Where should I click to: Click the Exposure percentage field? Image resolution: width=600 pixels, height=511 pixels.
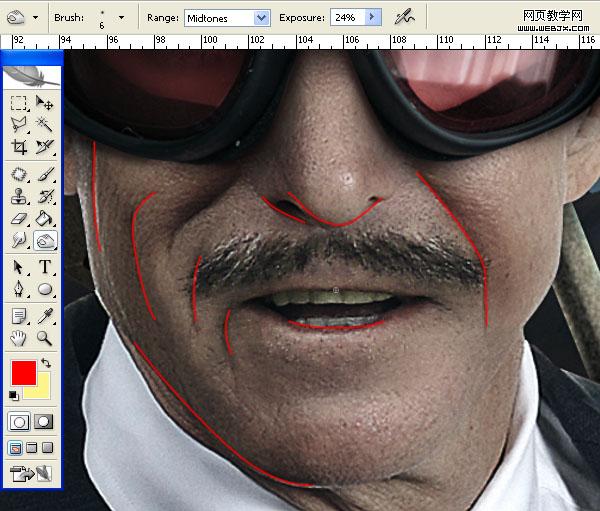(345, 18)
